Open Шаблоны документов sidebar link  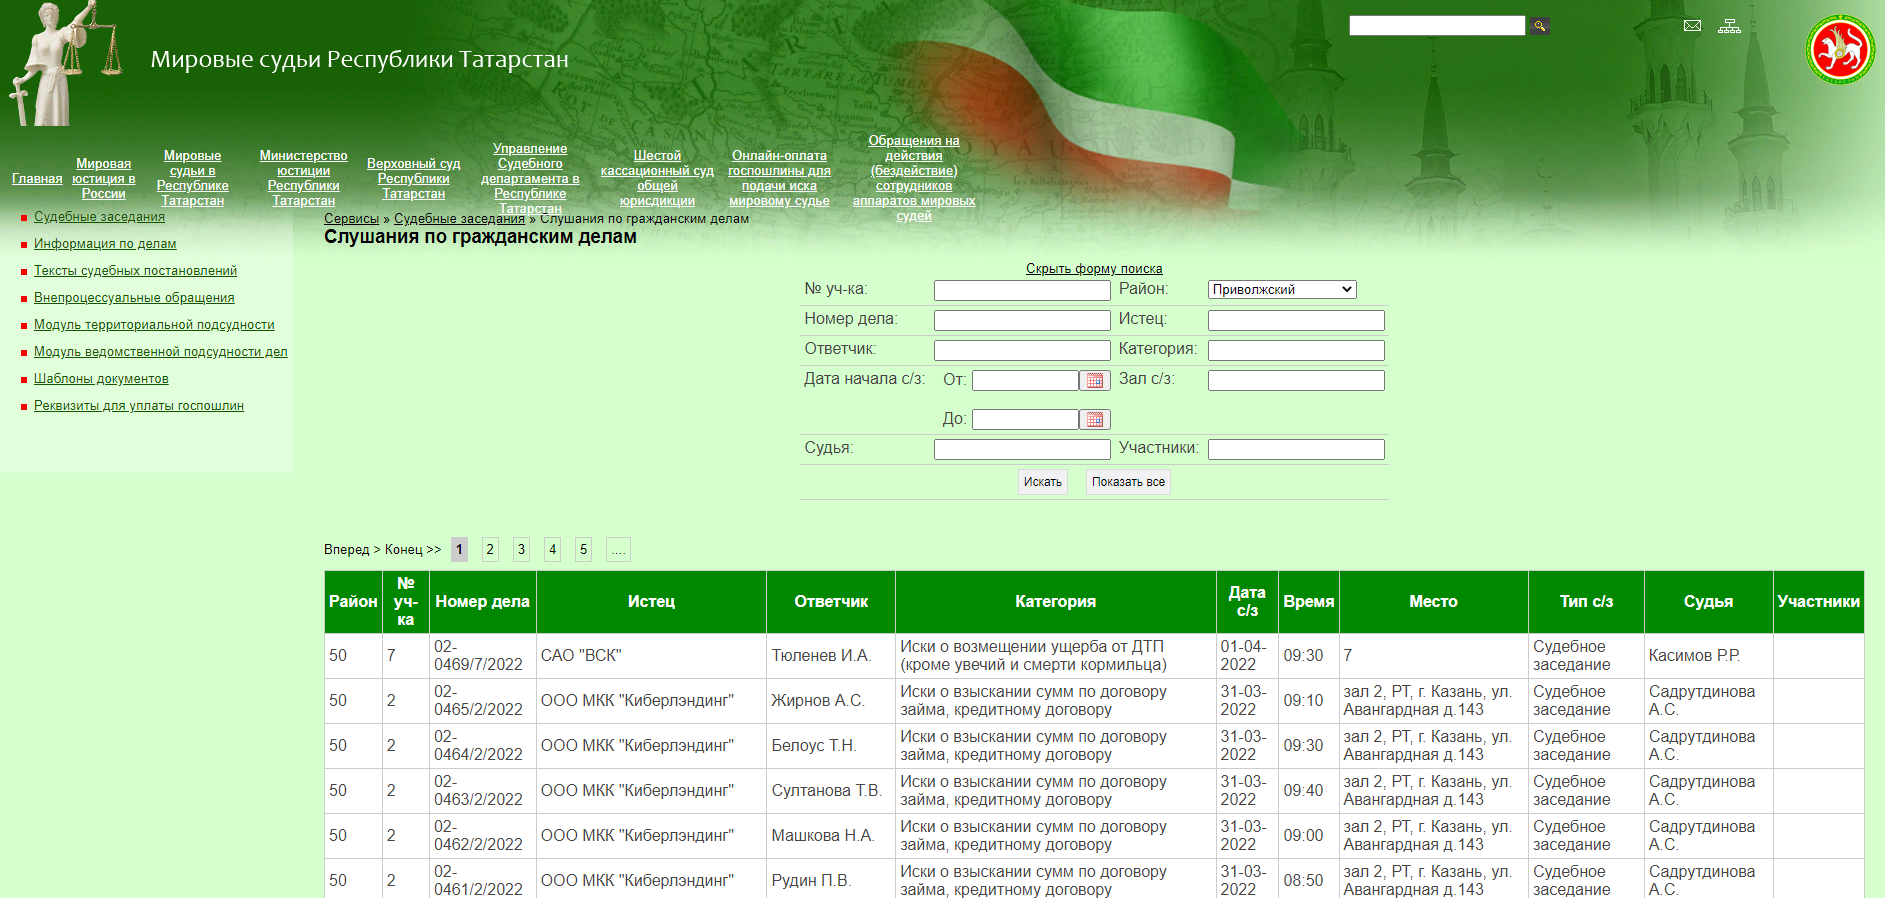coord(101,379)
